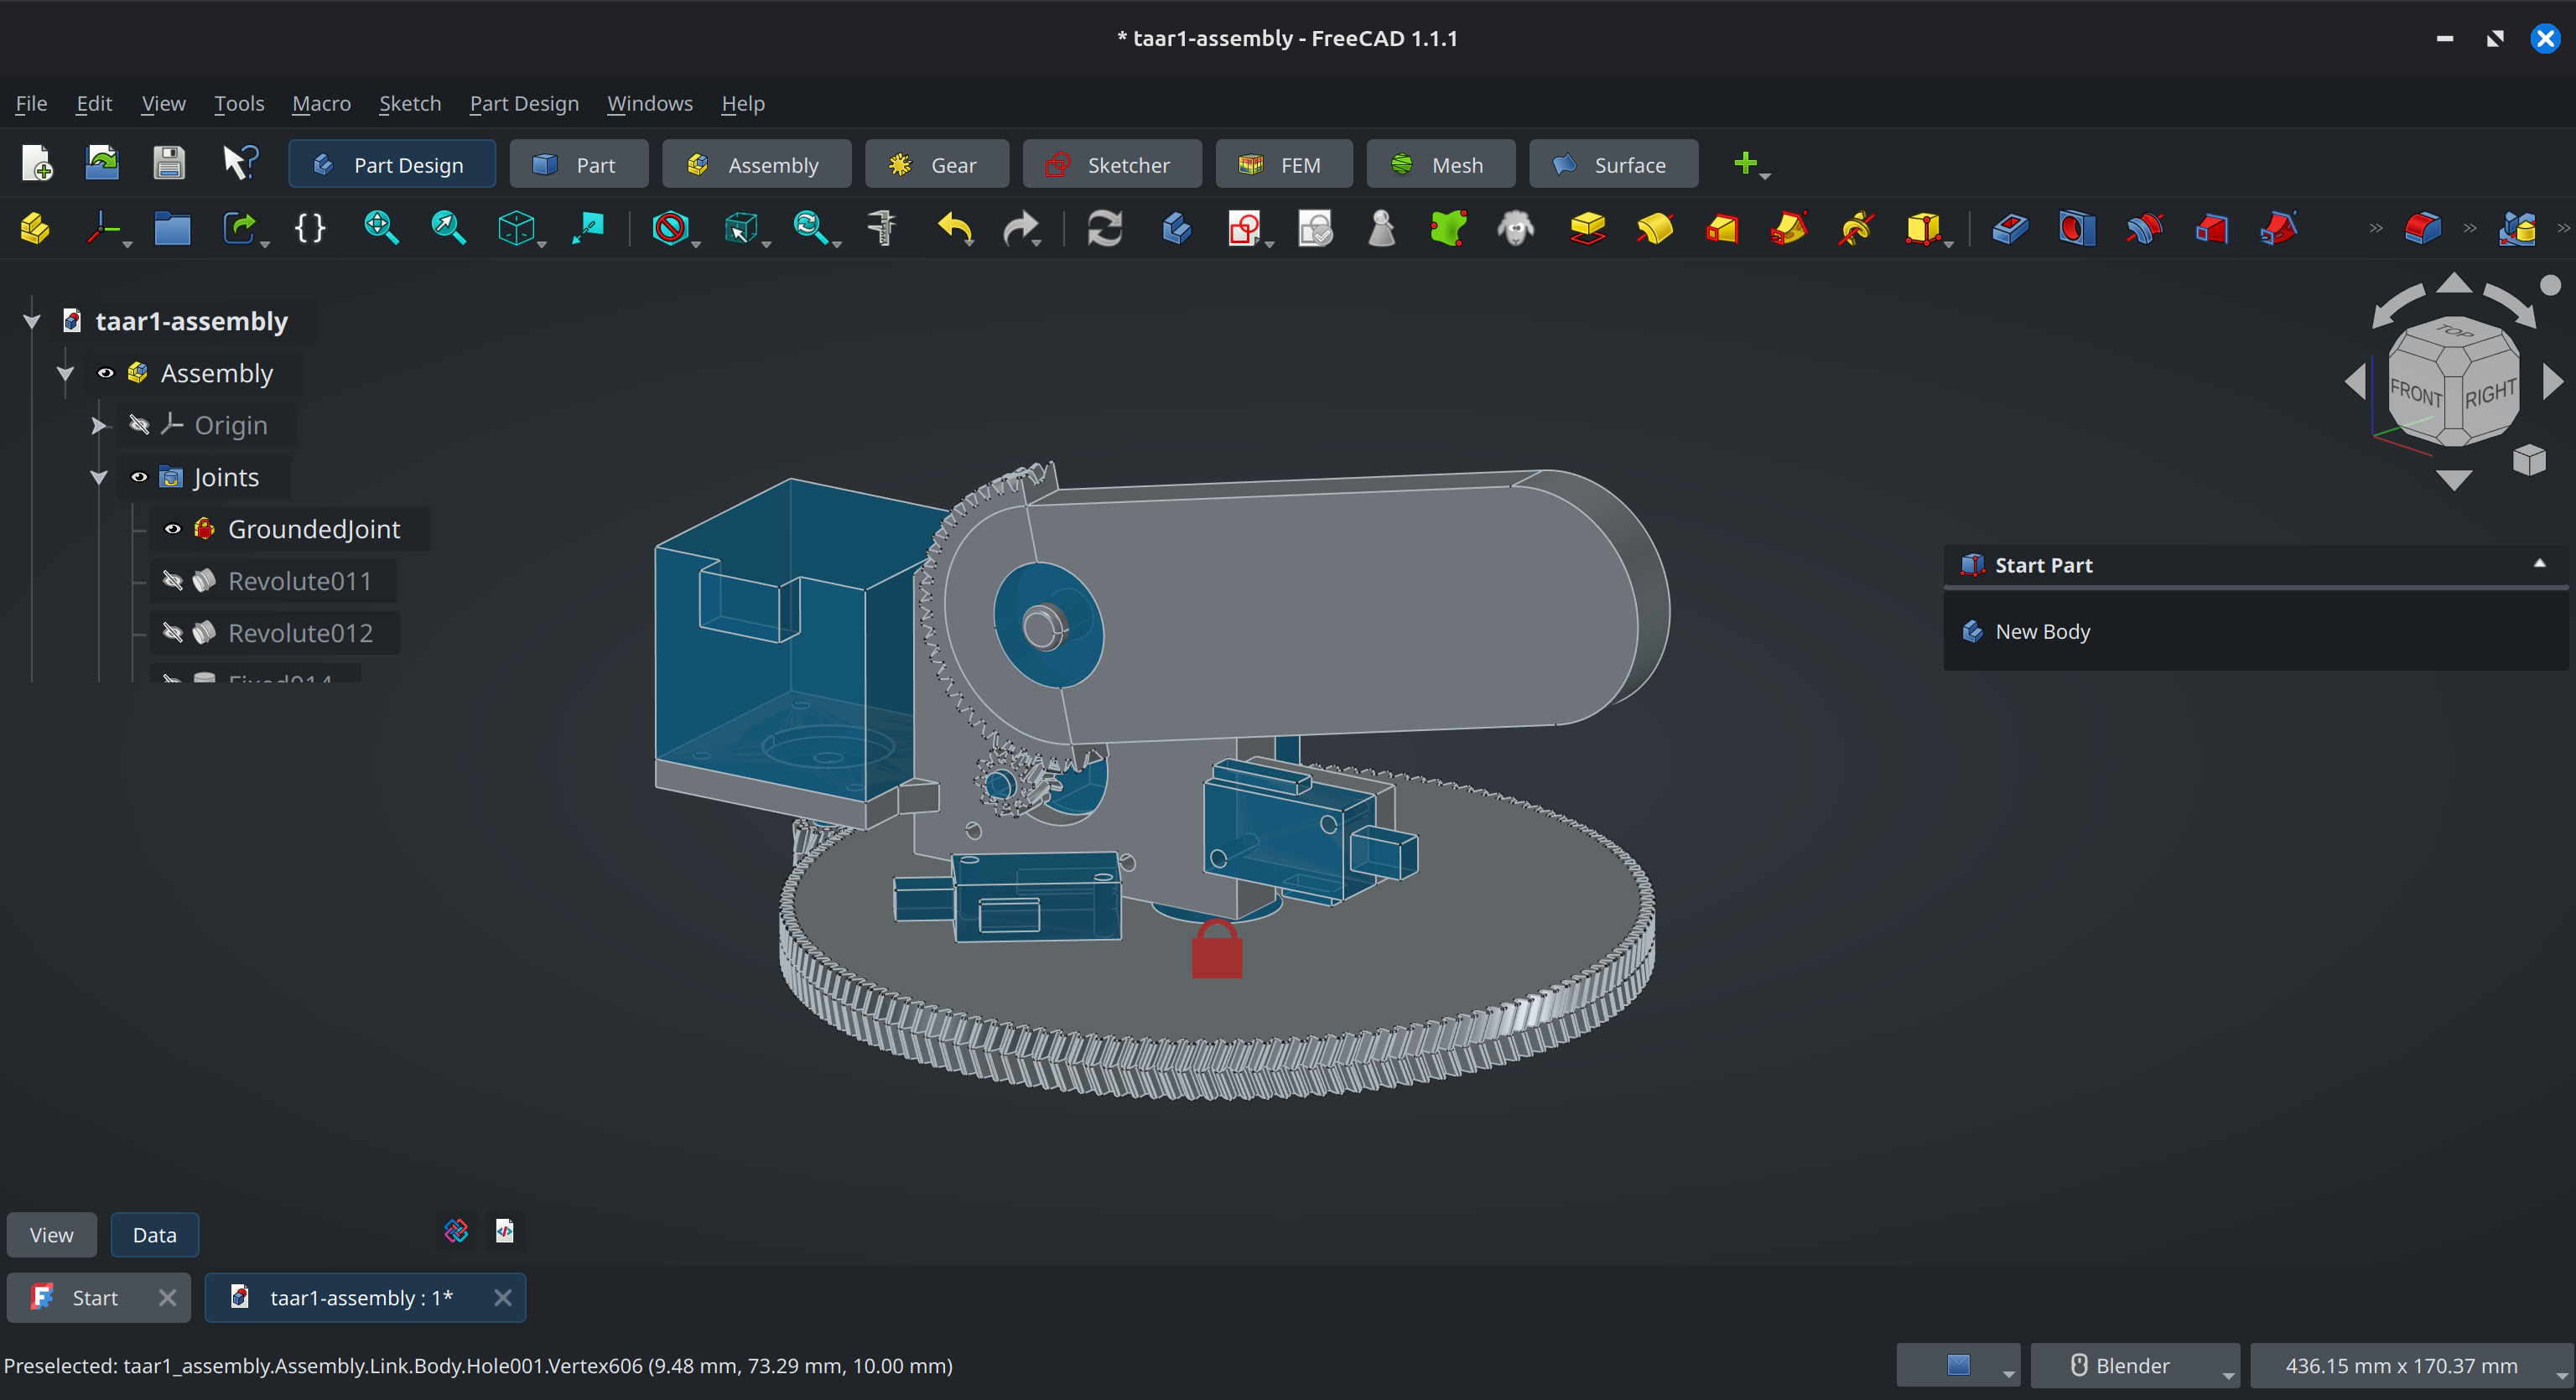This screenshot has width=2576, height=1400.
Task: Click the Additive Helix icon
Action: pyautogui.click(x=1856, y=228)
